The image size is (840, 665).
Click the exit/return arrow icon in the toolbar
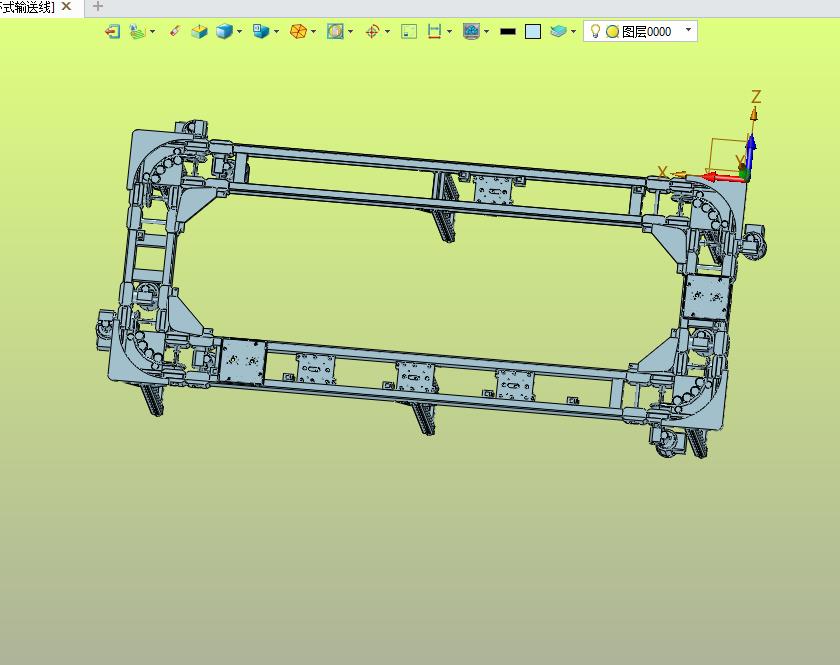coord(112,32)
